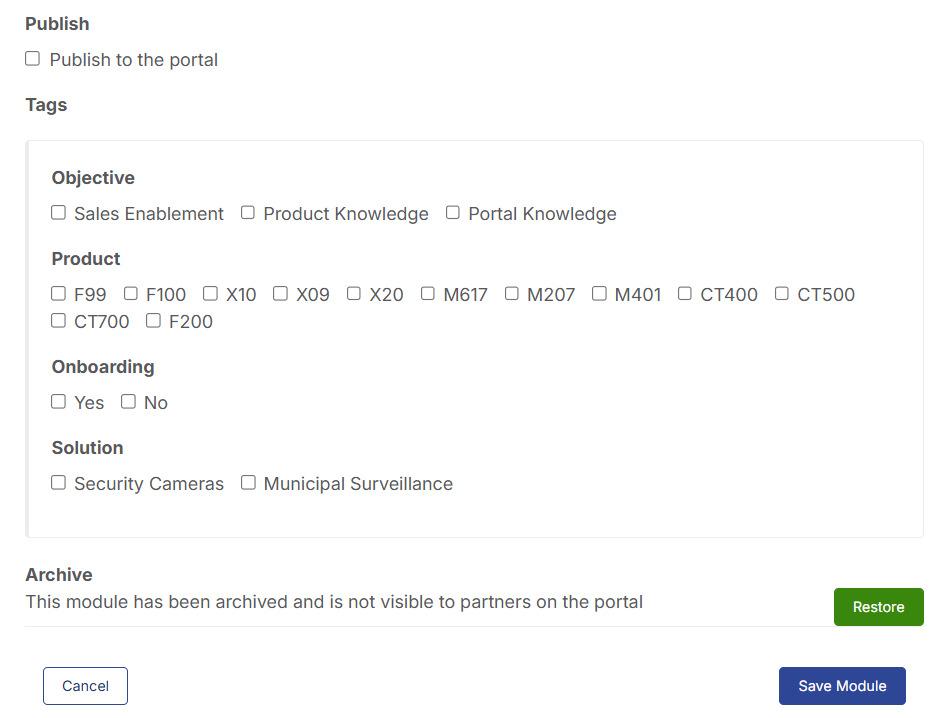947x718 pixels.
Task: Select the X10 product tag
Action: pyautogui.click(x=210, y=293)
